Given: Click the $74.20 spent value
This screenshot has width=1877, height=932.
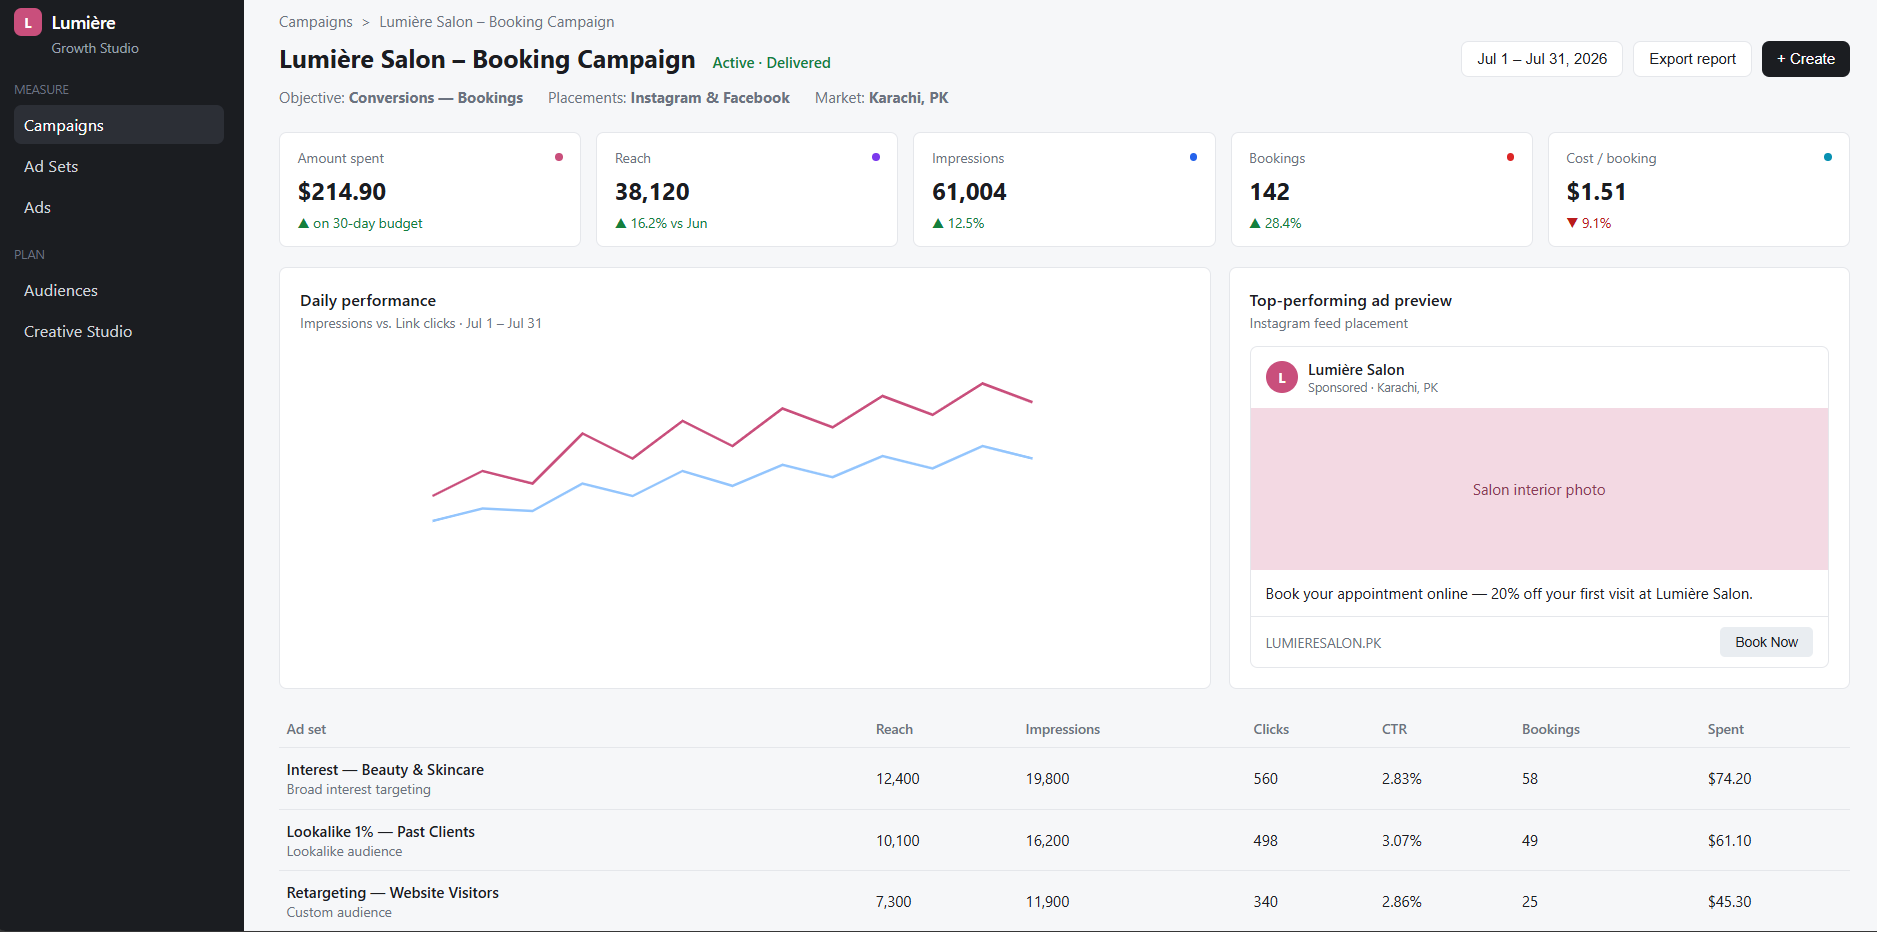Looking at the screenshot, I should tap(1729, 779).
